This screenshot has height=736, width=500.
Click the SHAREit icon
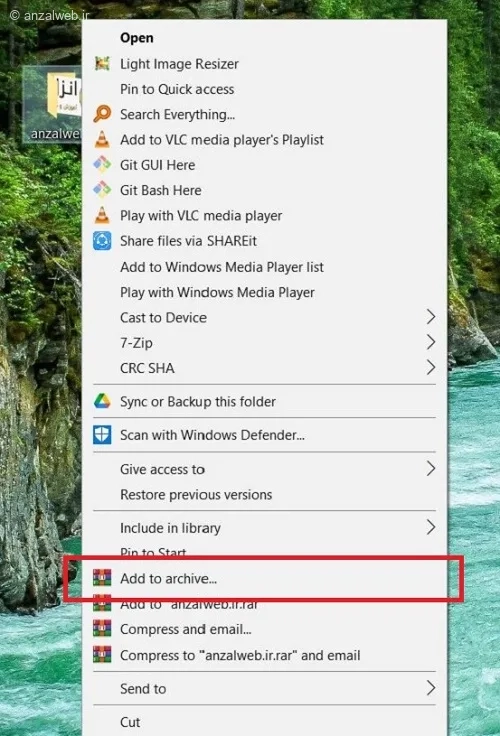102,241
